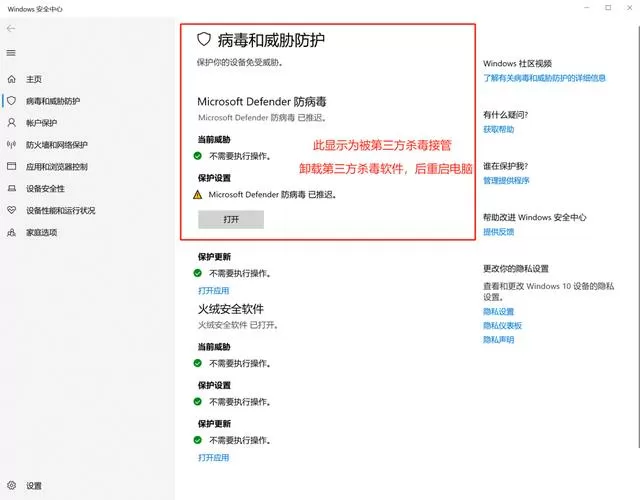Viewport: 640px width, 500px height.
Task: Open 应用和浏览器控制 section
Action: pos(57,167)
